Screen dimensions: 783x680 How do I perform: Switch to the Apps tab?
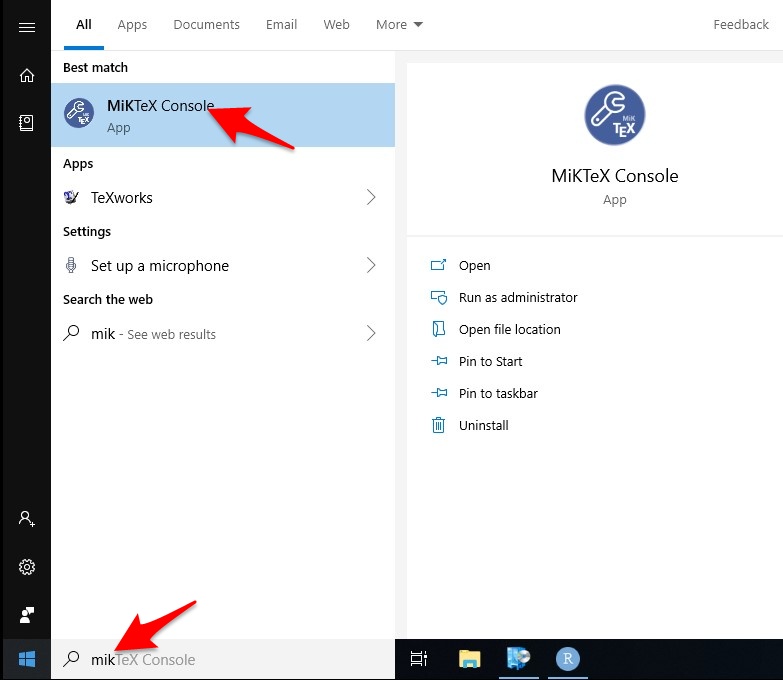pyautogui.click(x=132, y=24)
